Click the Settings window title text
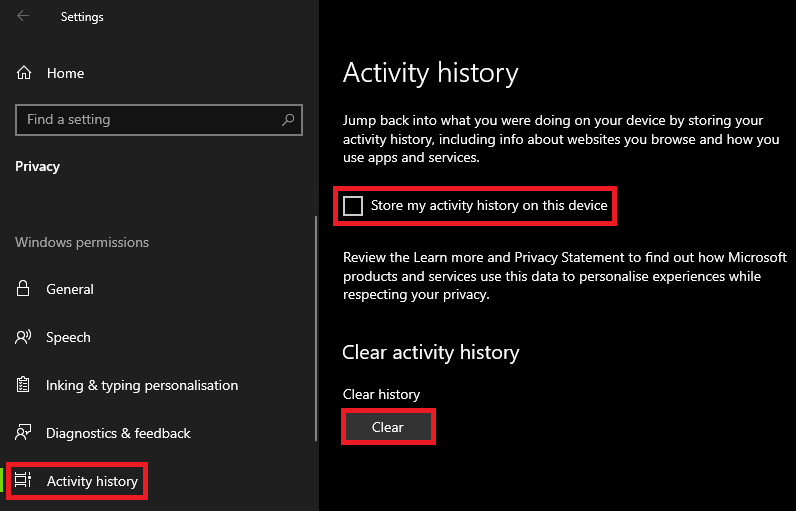The image size is (796, 511). coord(82,16)
